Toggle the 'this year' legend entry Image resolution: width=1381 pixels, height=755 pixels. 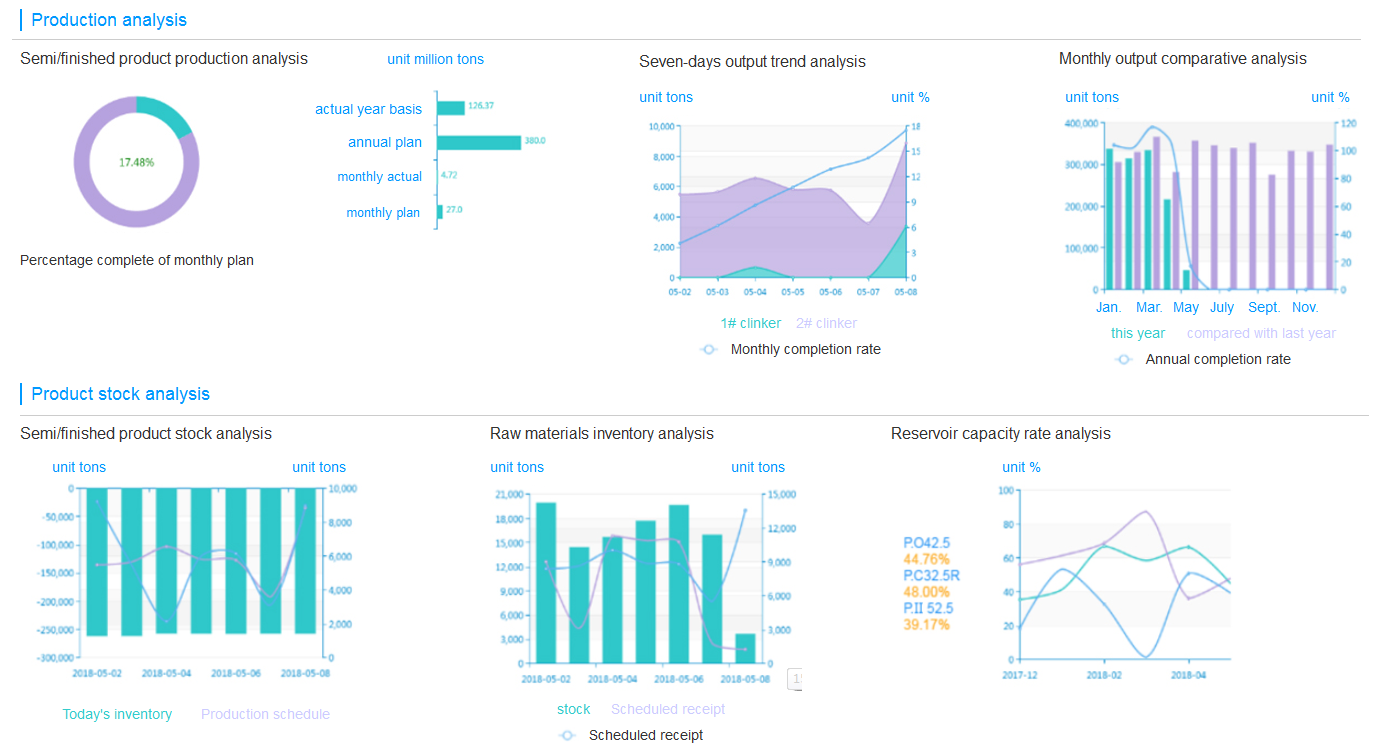click(x=1137, y=333)
